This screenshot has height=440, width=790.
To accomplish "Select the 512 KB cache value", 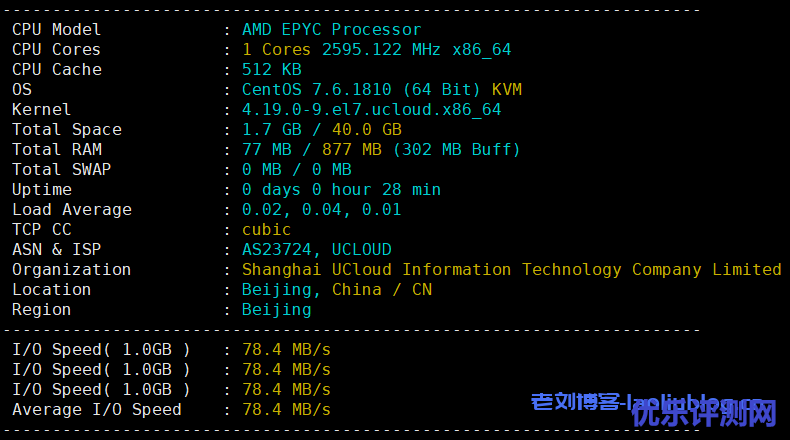I will [x=271, y=70].
